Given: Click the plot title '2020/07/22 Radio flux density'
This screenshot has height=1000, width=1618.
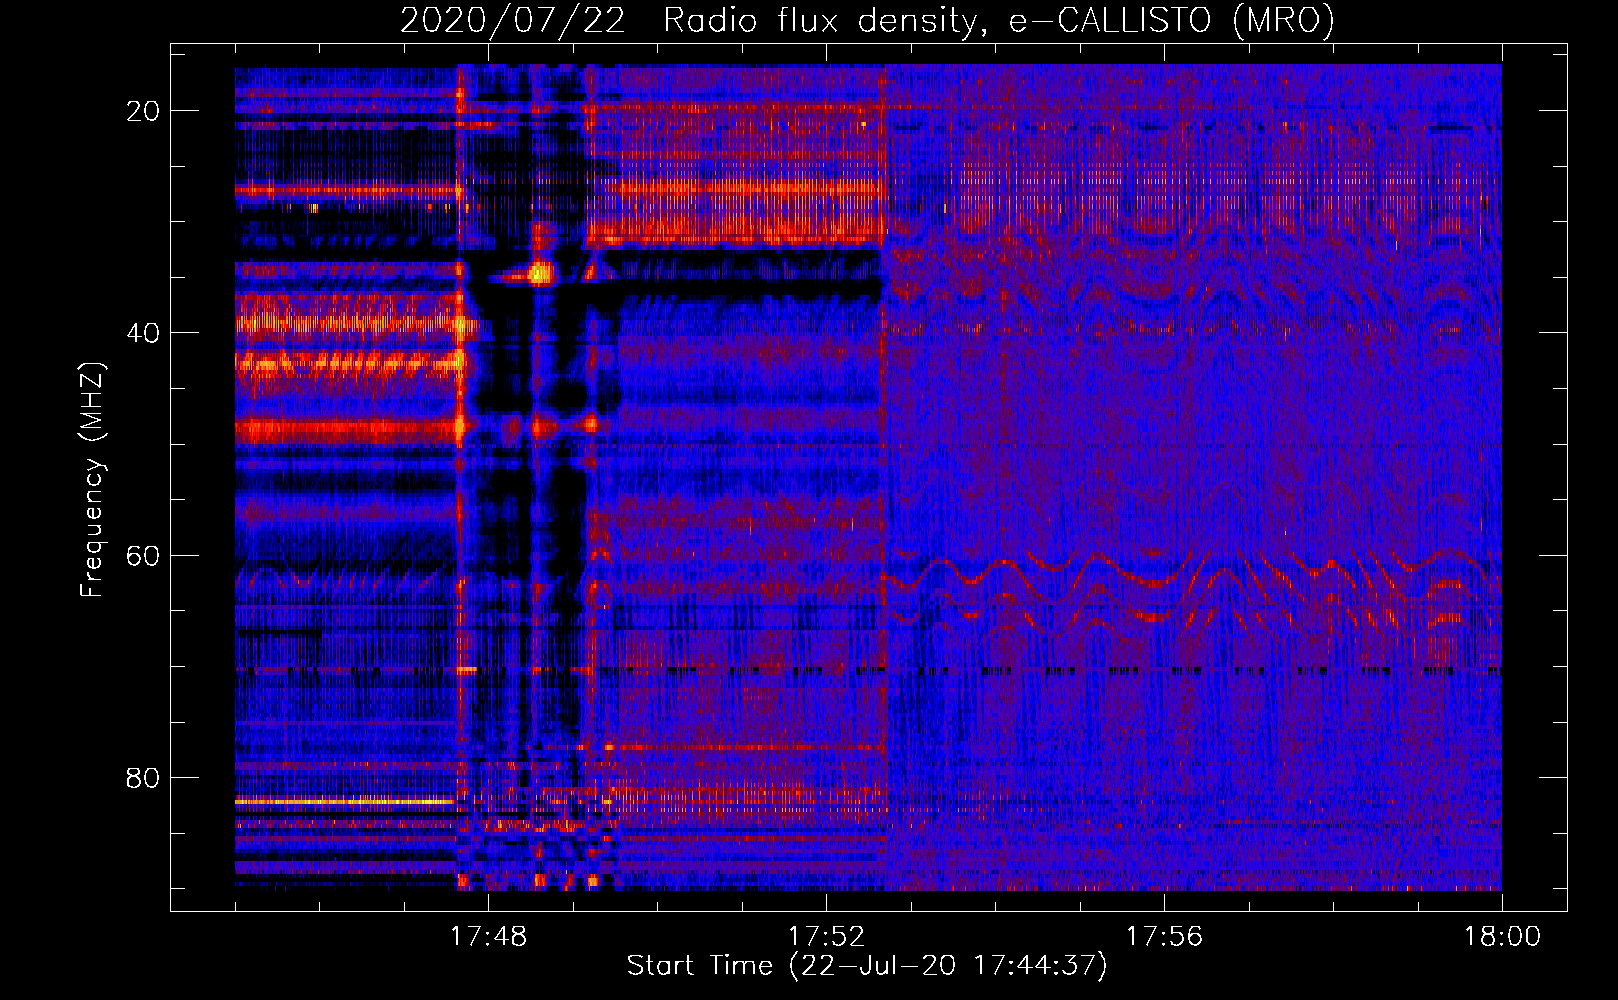Looking at the screenshot, I should pos(867,20).
